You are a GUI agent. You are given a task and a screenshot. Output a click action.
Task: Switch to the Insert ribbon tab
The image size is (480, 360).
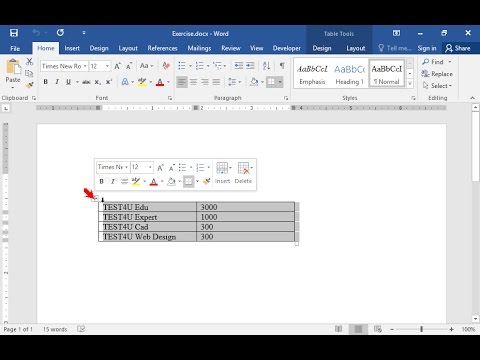coord(72,48)
